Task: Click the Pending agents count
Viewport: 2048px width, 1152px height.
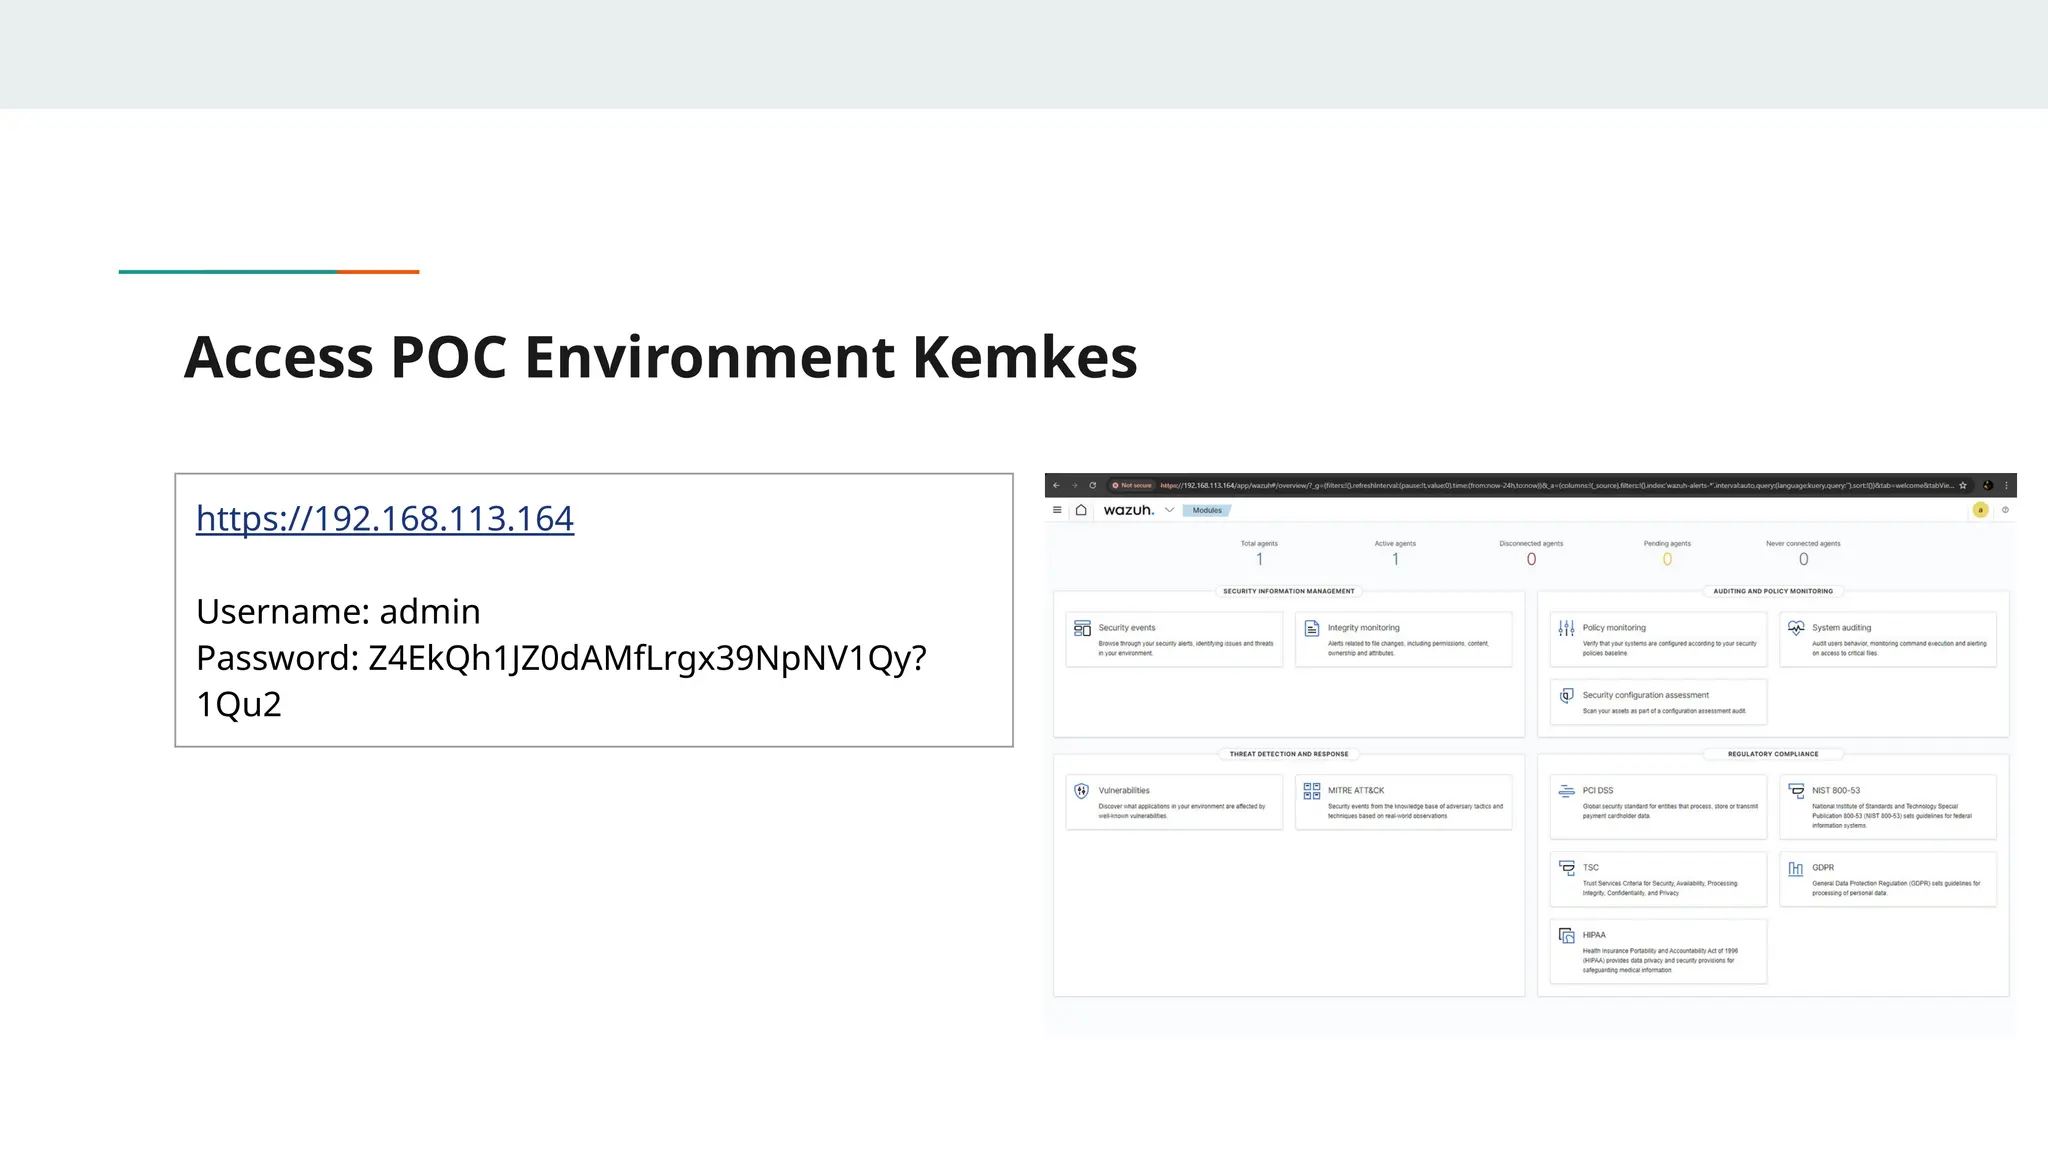Action: [x=1667, y=560]
